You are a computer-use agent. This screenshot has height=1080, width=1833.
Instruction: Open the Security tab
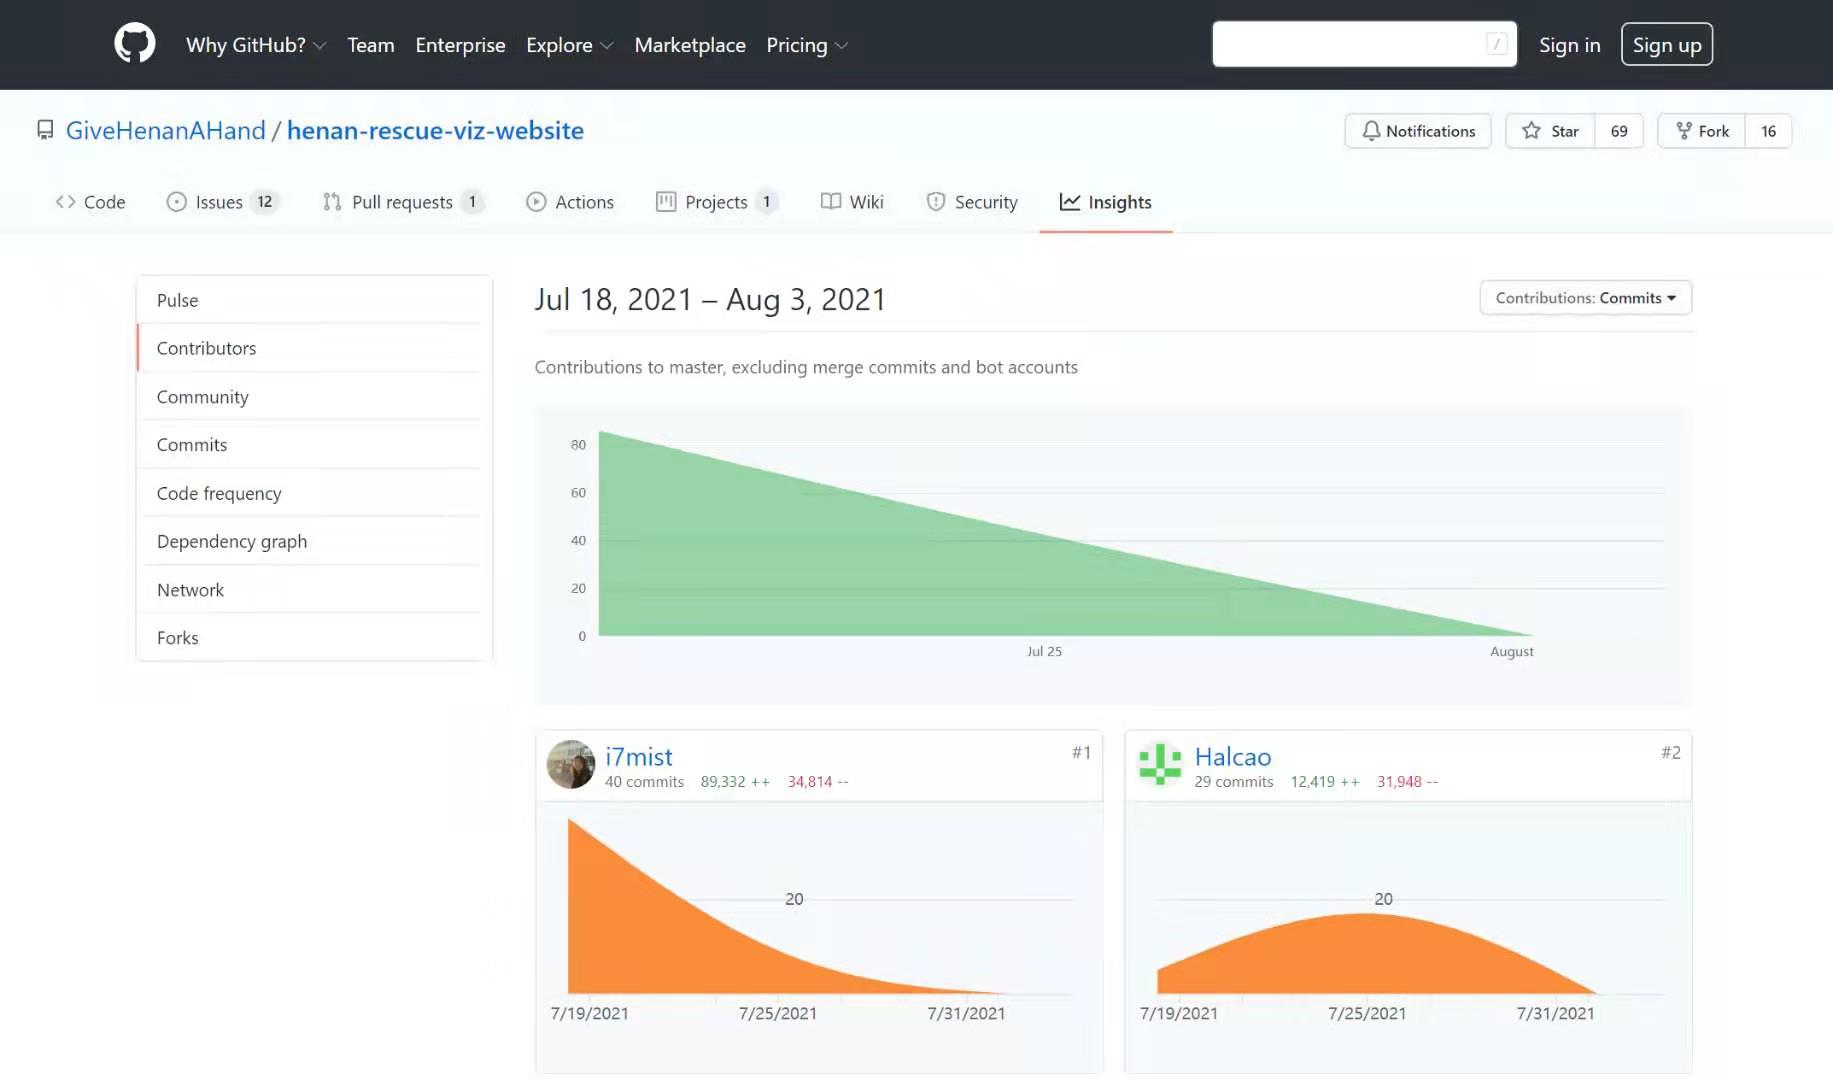972,202
